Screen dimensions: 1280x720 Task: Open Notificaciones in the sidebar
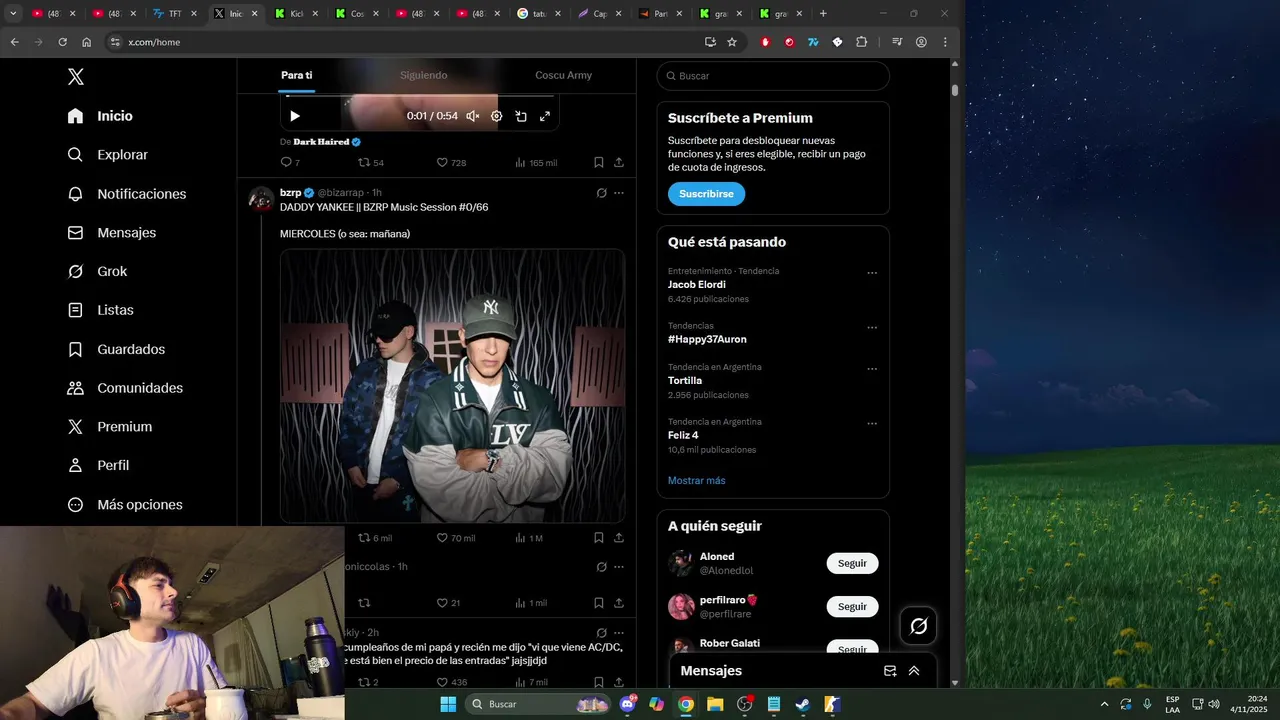point(127,194)
